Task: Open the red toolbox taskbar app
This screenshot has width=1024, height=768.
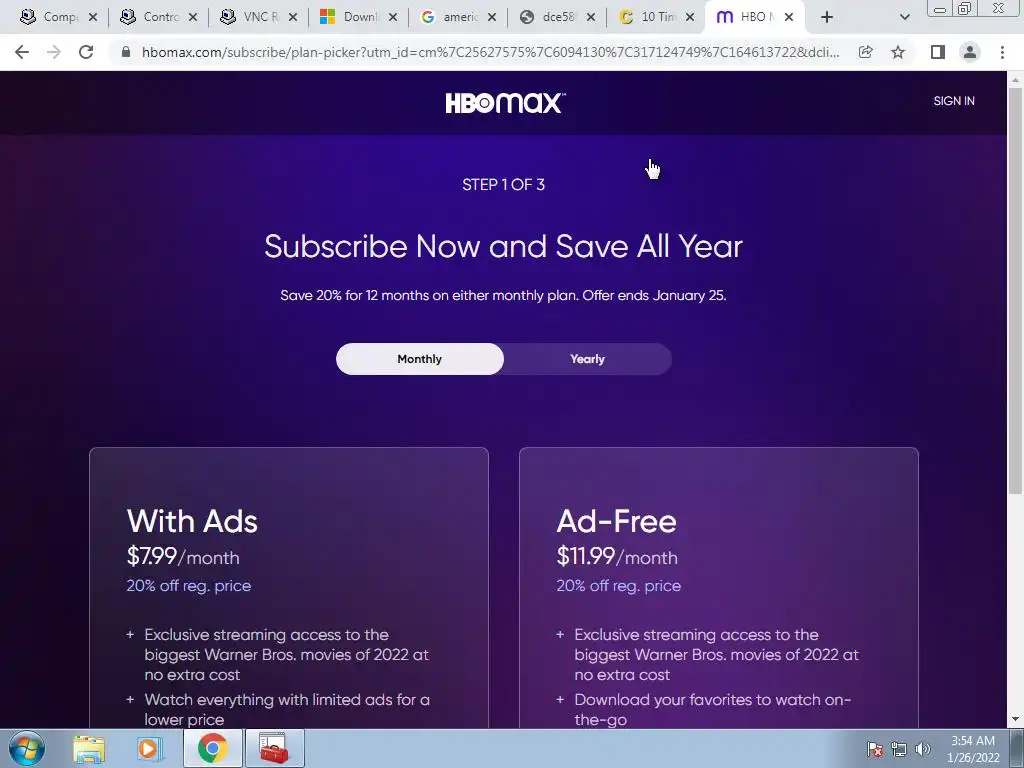Action: (274, 748)
